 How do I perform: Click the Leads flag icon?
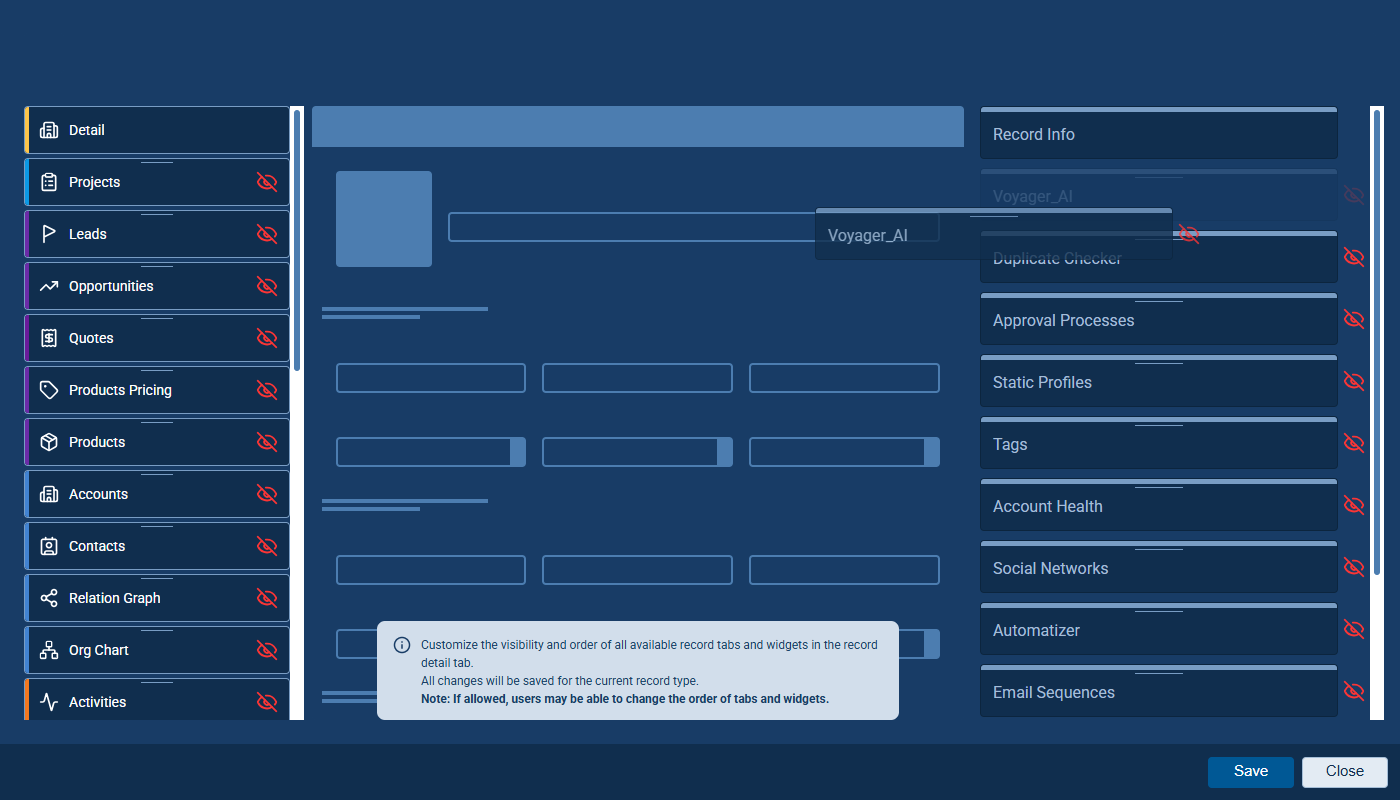[x=48, y=234]
